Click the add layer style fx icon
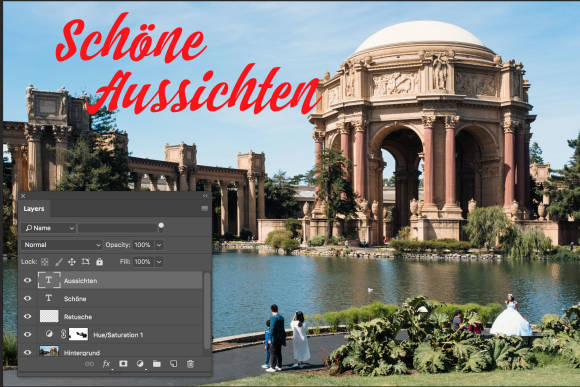 [x=106, y=364]
